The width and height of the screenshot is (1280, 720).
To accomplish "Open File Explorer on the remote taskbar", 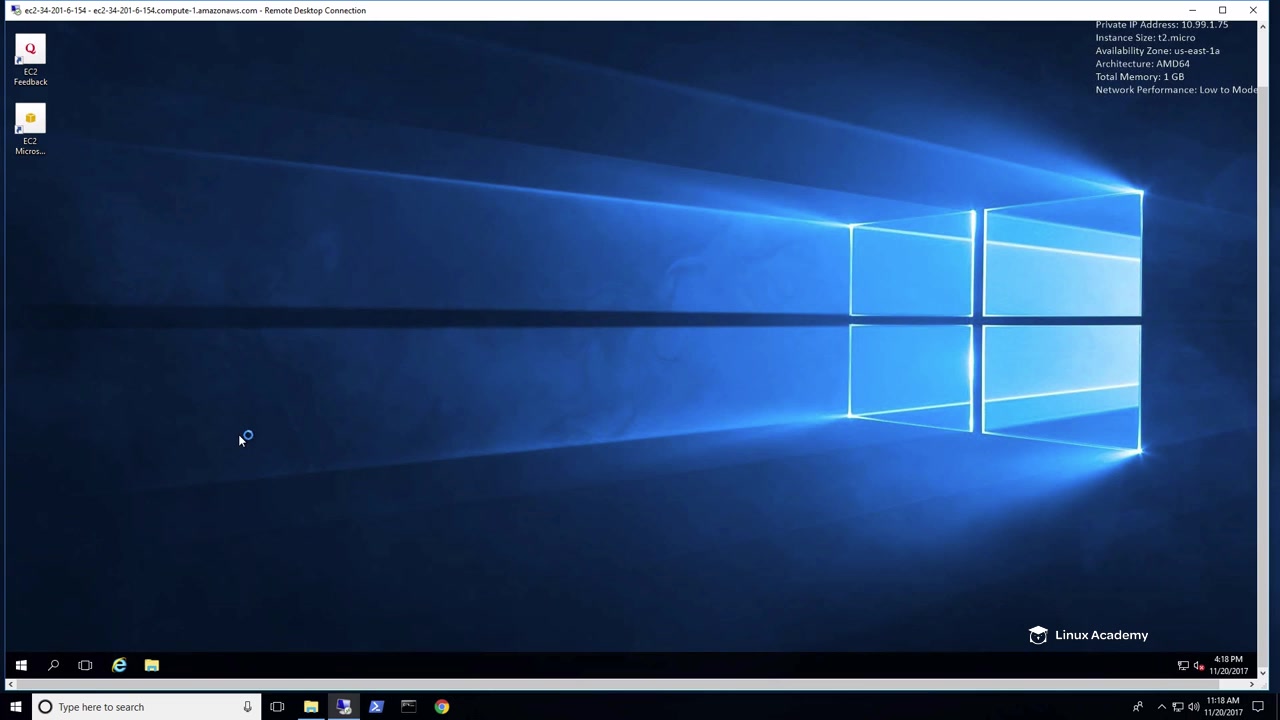I will (152, 665).
